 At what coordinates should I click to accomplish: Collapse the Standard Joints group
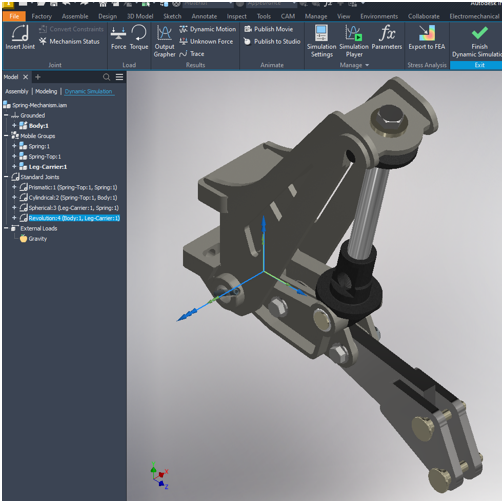pyautogui.click(x=6, y=177)
